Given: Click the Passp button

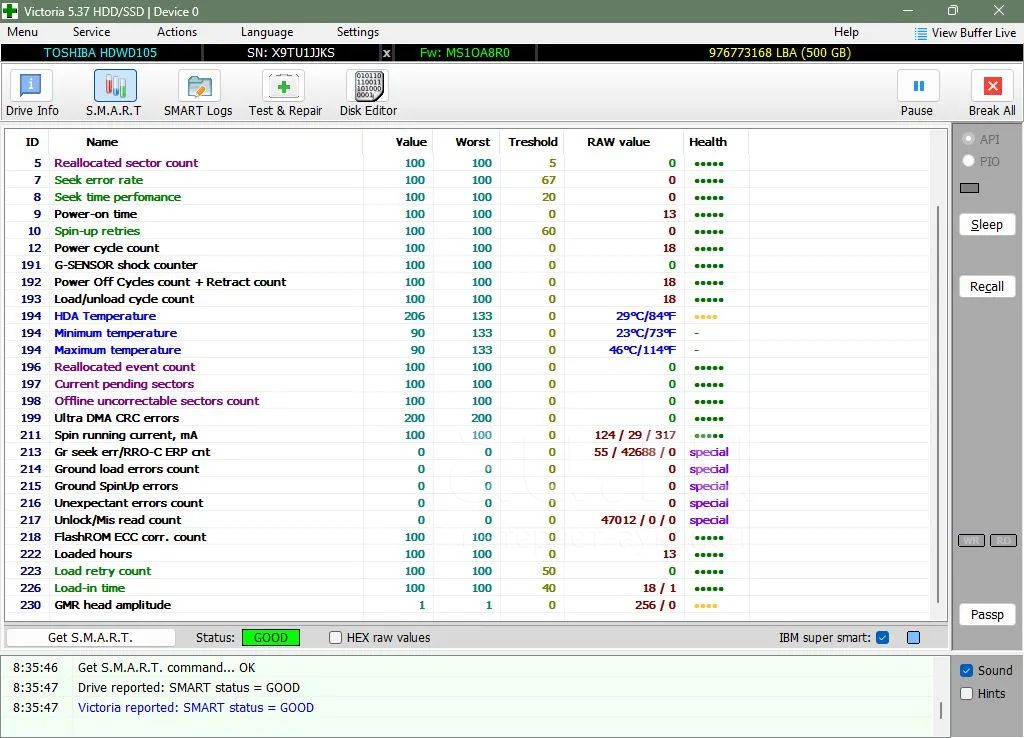Looking at the screenshot, I should click(x=986, y=614).
